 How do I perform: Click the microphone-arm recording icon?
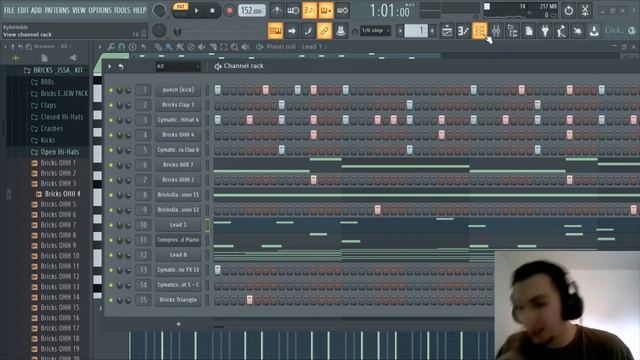point(561,31)
